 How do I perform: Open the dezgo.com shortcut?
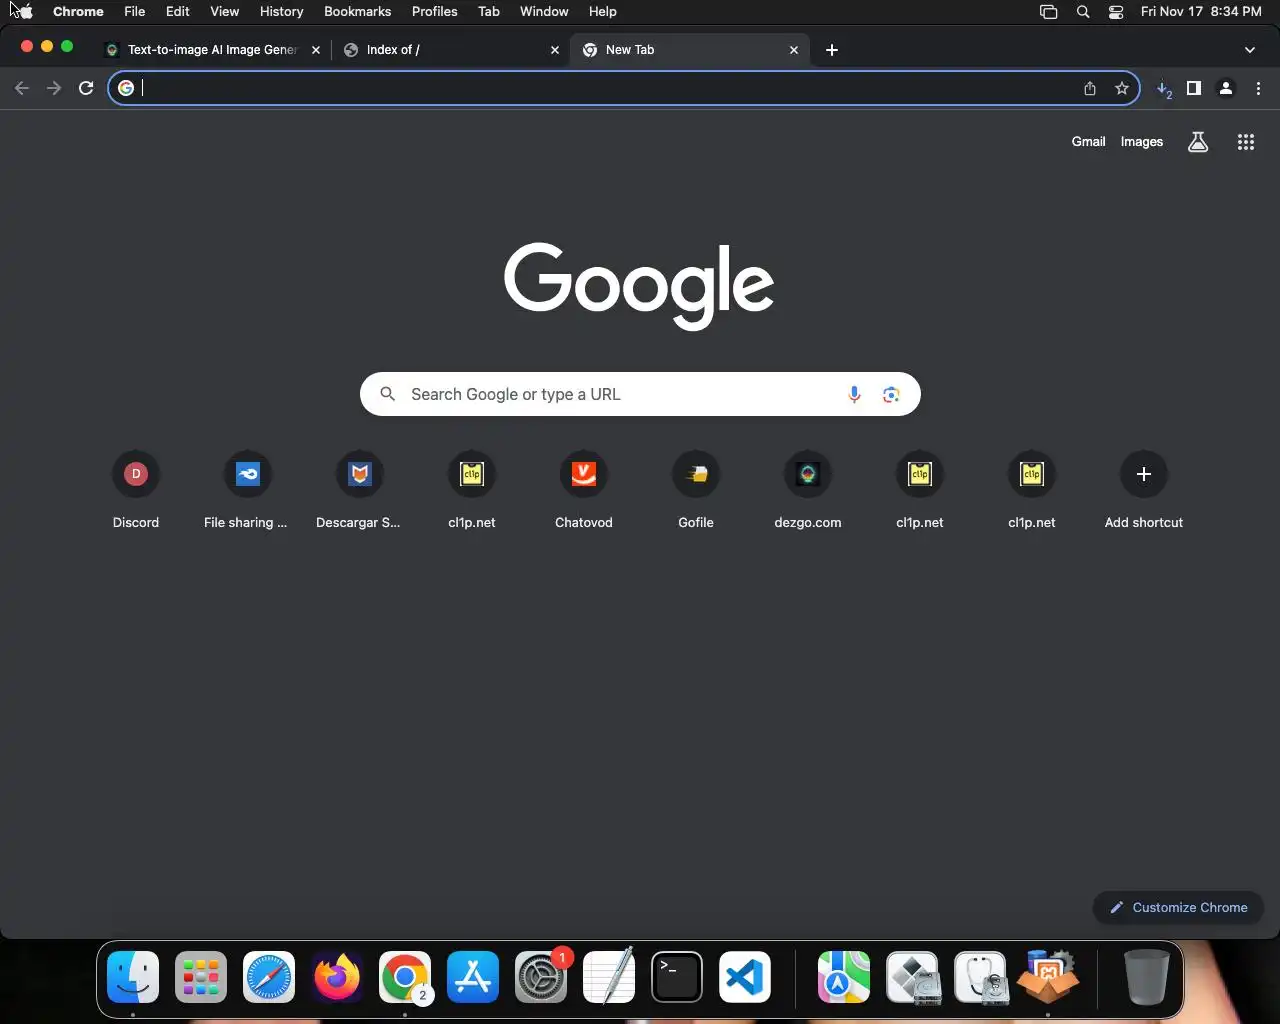tap(808, 490)
